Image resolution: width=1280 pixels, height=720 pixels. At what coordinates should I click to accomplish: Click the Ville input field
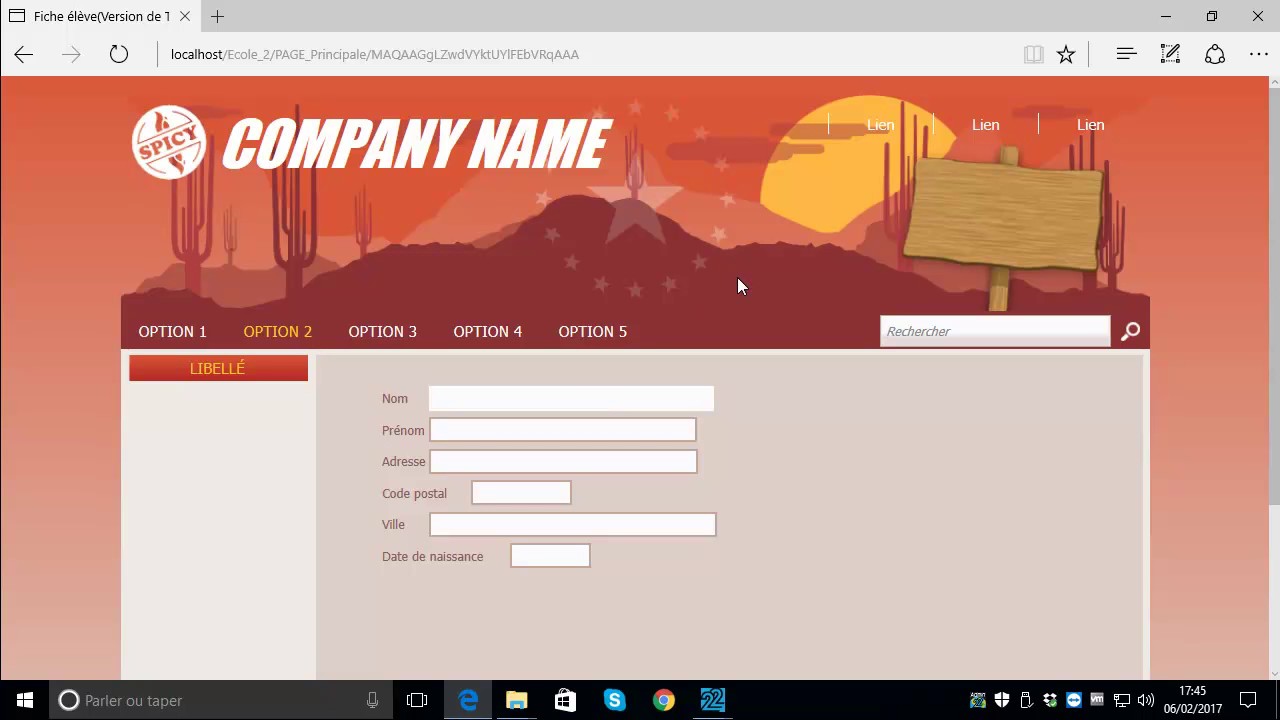(573, 524)
